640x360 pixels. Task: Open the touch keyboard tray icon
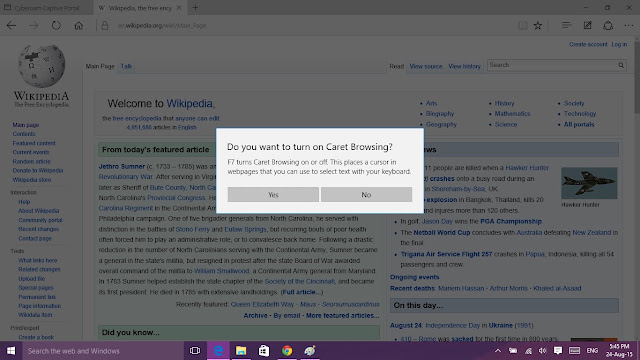coord(574,351)
